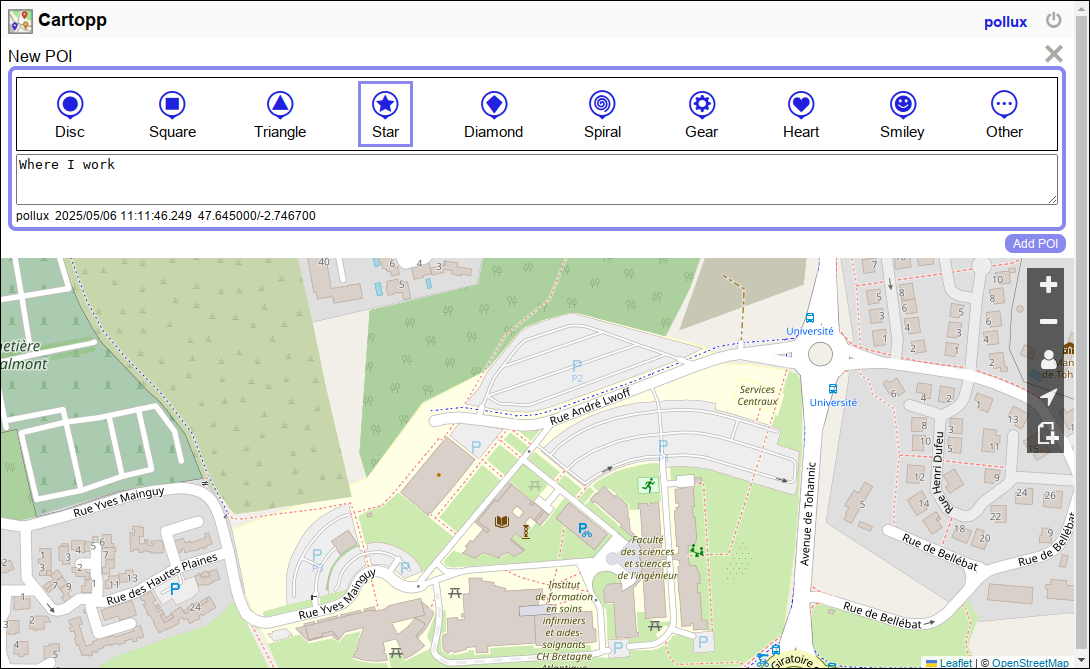Click the add document map control
1090x669 pixels.
pyautogui.click(x=1048, y=434)
